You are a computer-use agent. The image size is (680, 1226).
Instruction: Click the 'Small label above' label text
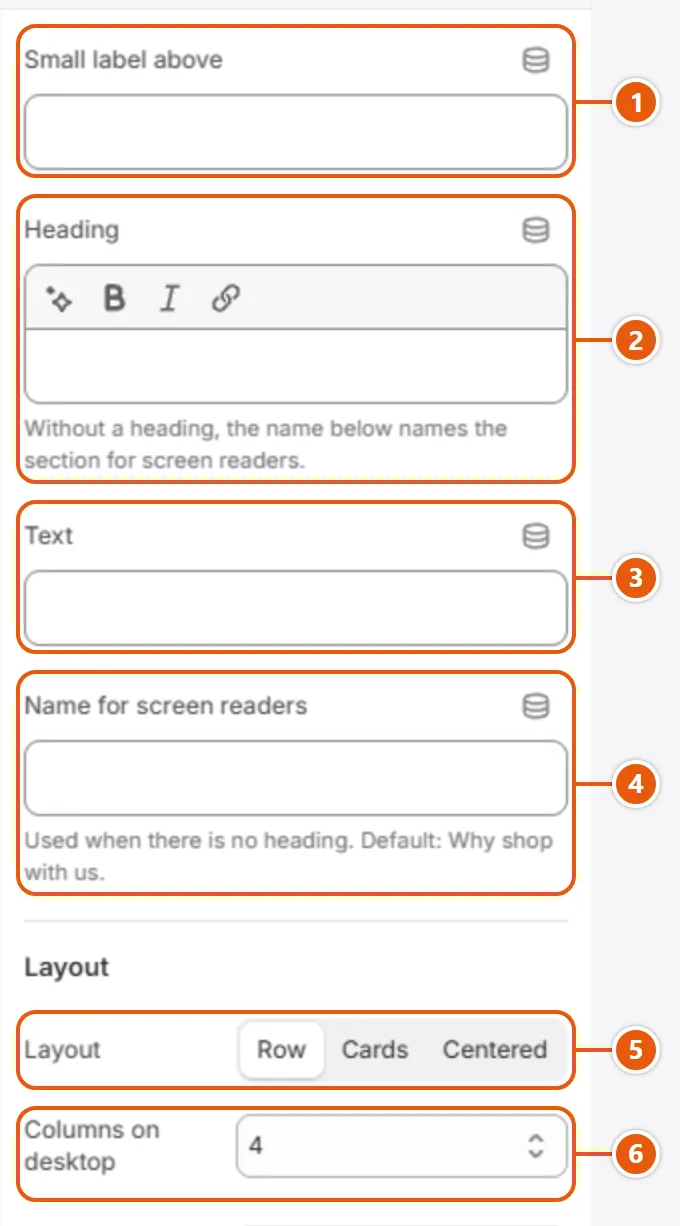click(x=124, y=60)
